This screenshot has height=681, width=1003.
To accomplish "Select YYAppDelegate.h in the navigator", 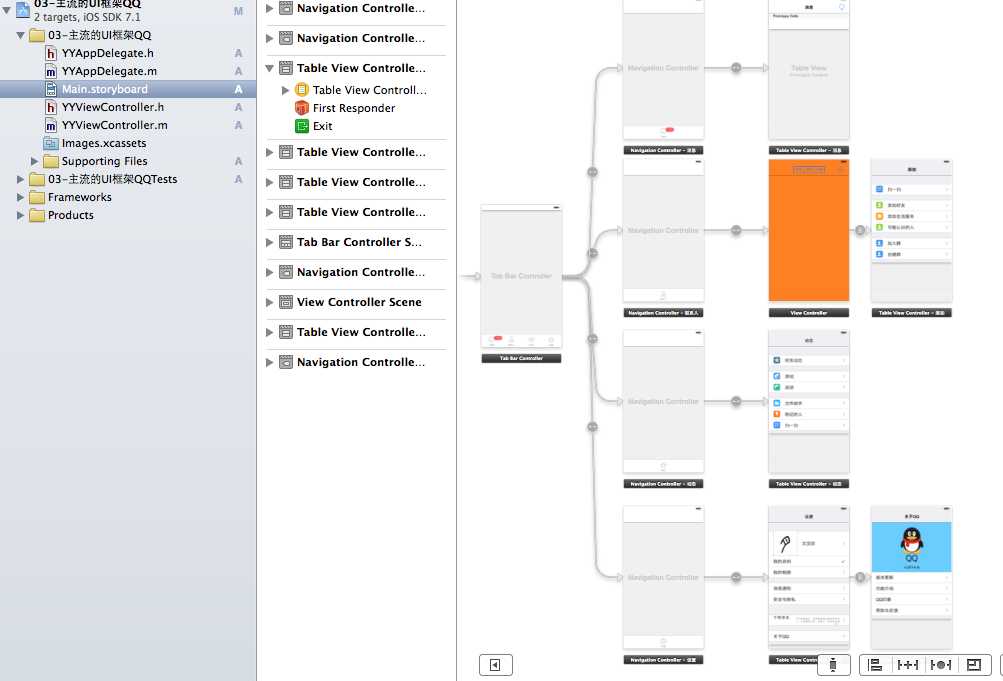I will pos(107,53).
